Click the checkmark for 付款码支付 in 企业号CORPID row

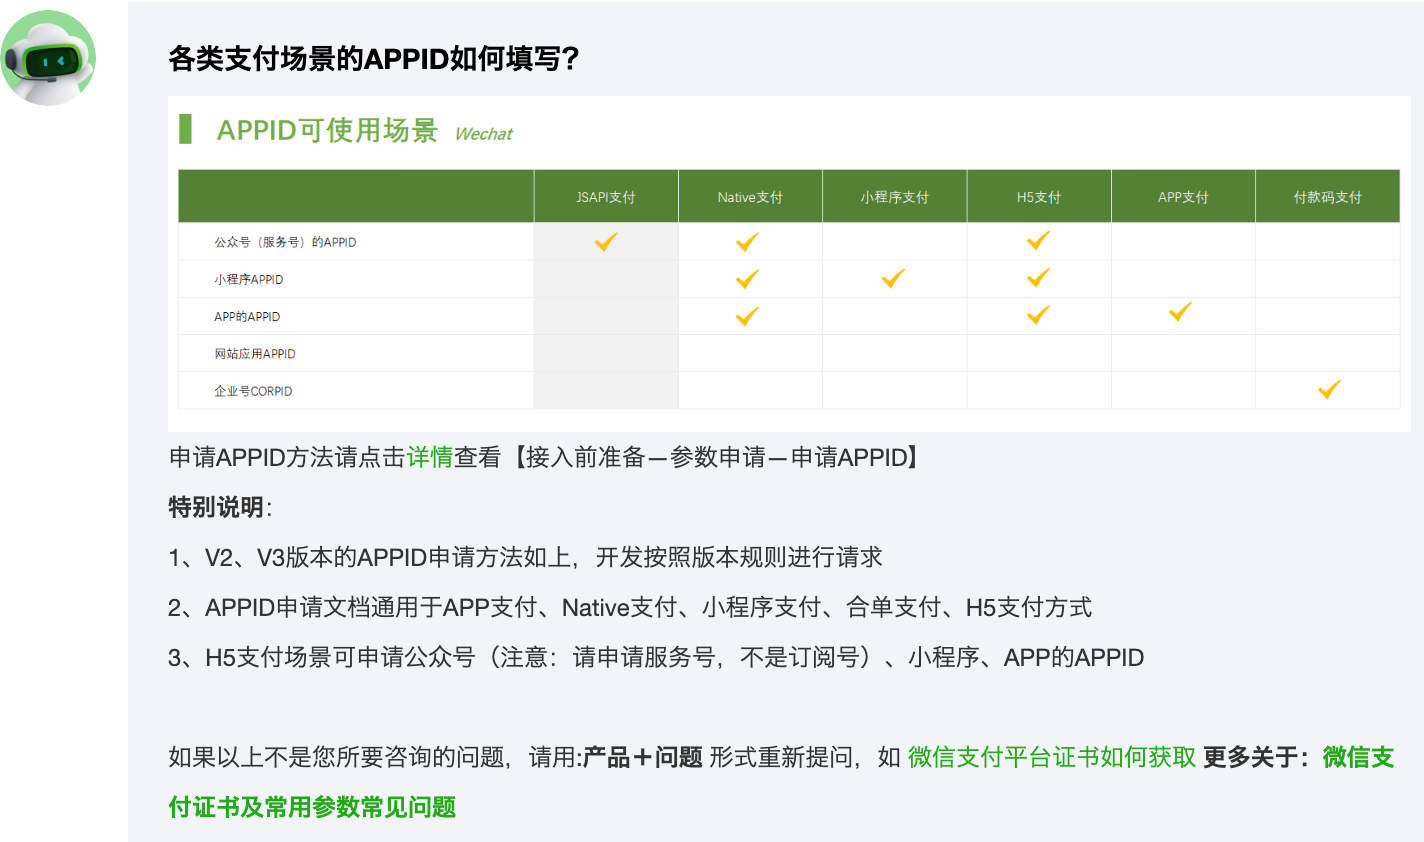tap(1329, 389)
